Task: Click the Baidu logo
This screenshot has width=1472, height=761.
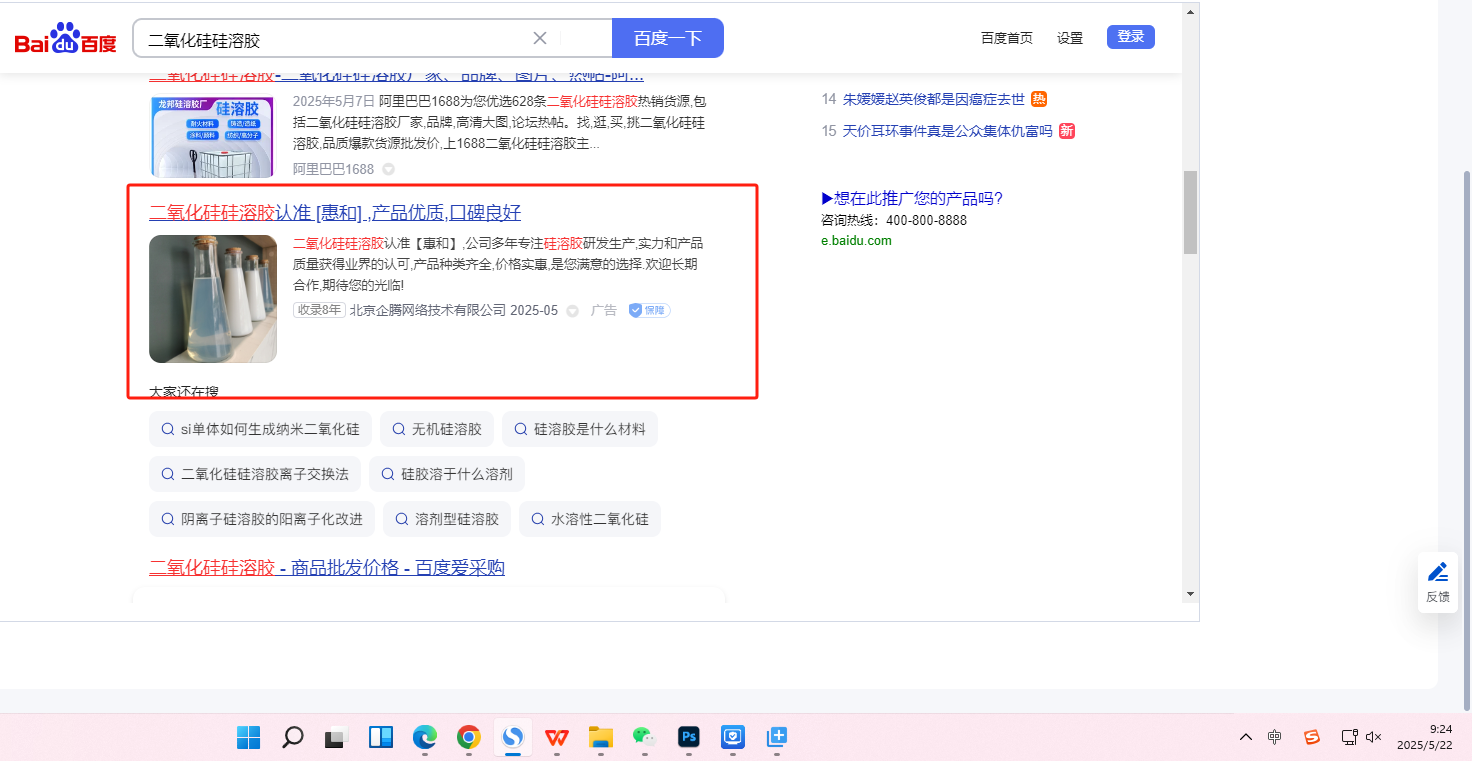Action: [65, 39]
